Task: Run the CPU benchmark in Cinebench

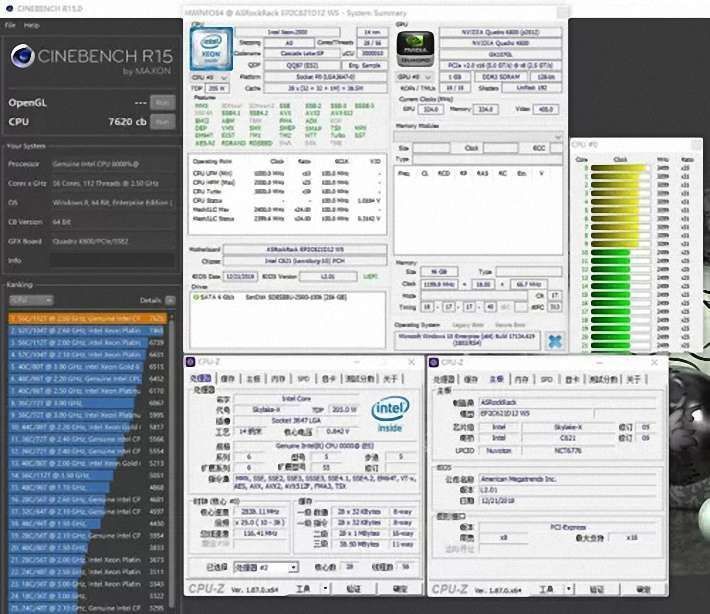Action: click(163, 122)
